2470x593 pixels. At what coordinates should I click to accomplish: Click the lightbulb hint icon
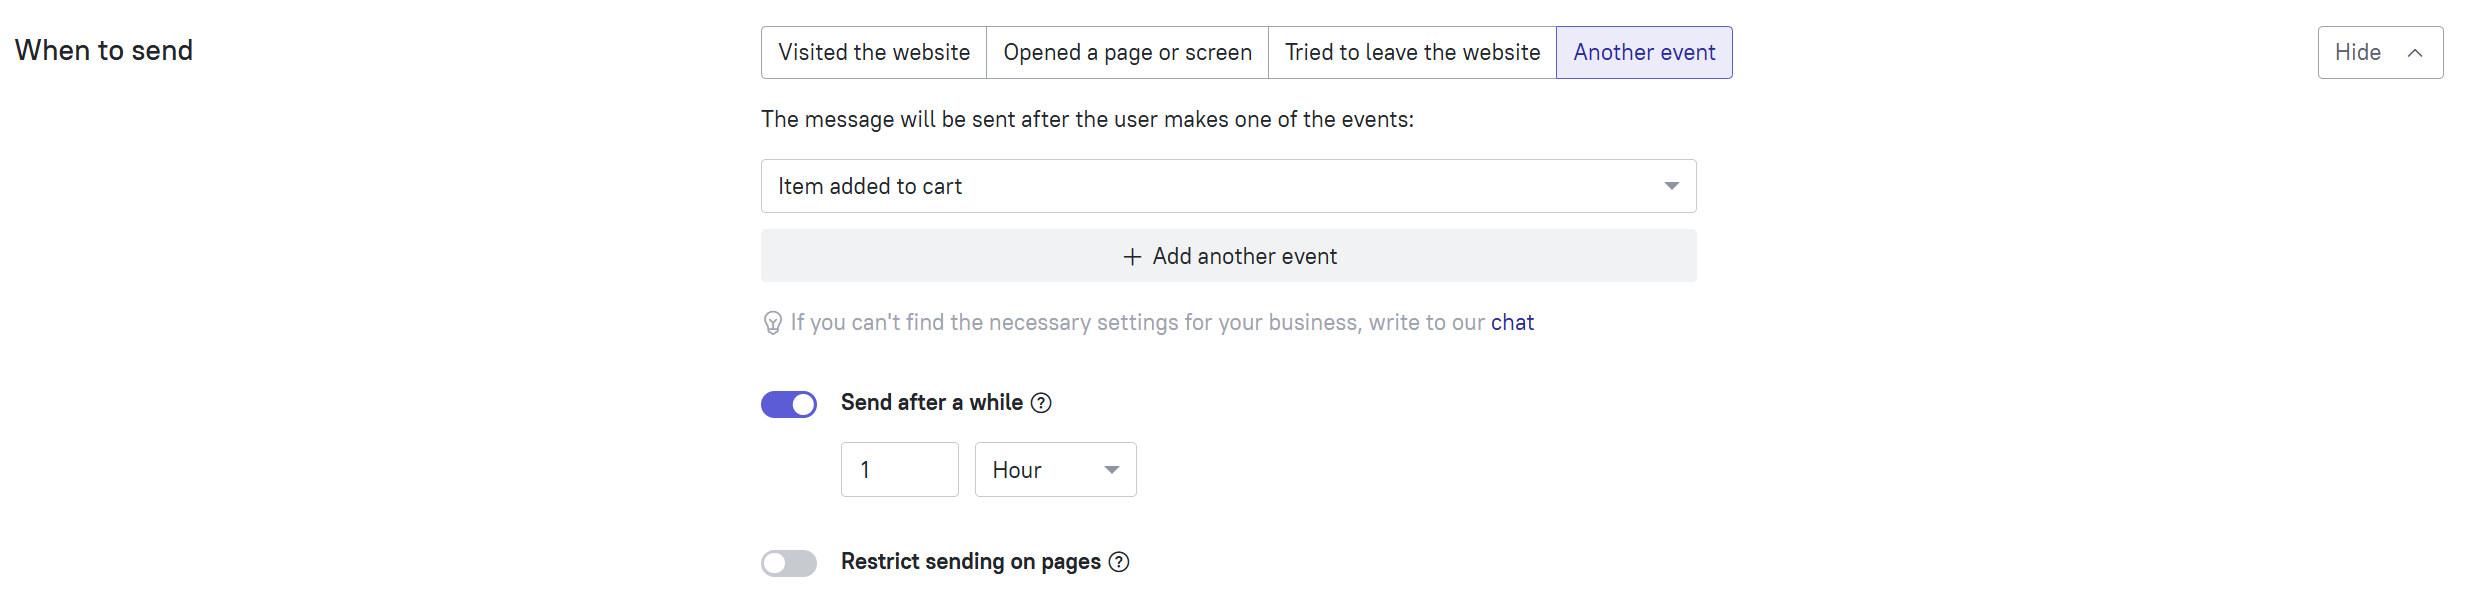pos(772,323)
